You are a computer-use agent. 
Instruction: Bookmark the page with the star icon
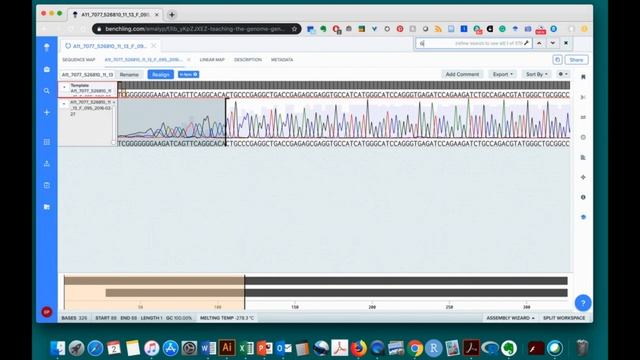coord(294,29)
